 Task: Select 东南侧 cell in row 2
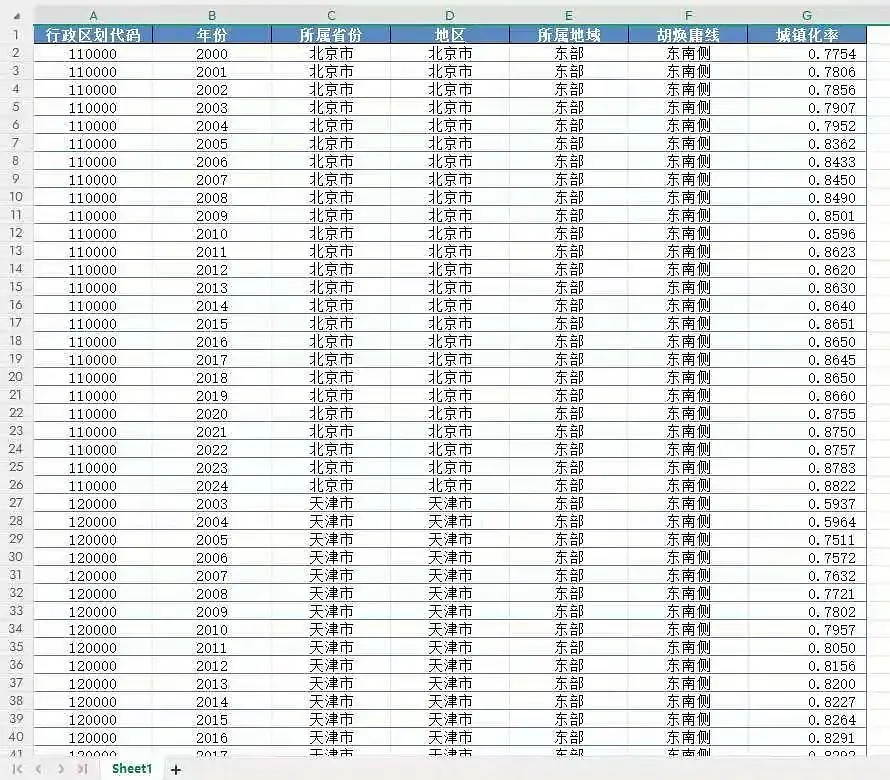coord(688,54)
